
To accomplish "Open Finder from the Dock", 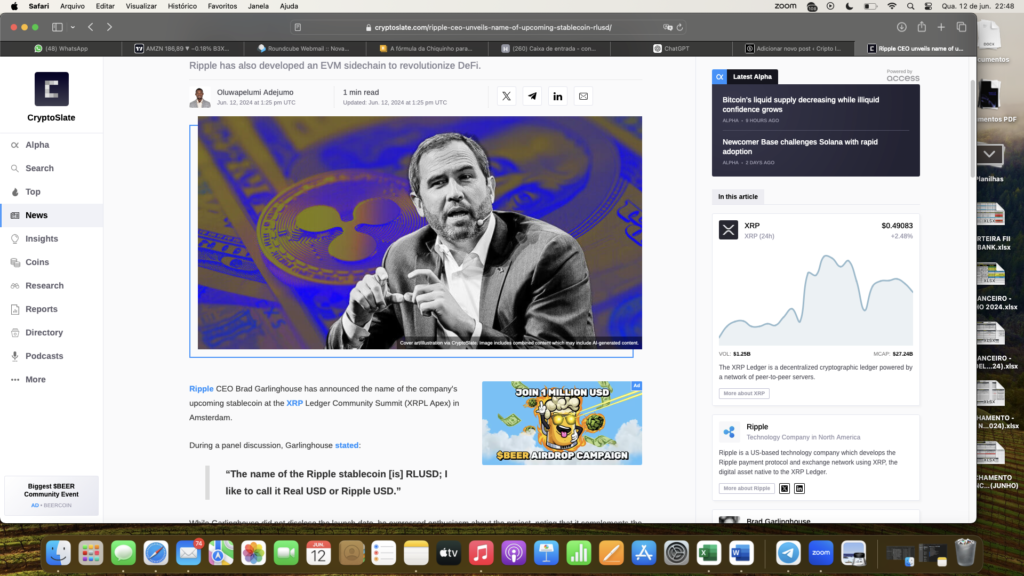I will tap(58, 553).
